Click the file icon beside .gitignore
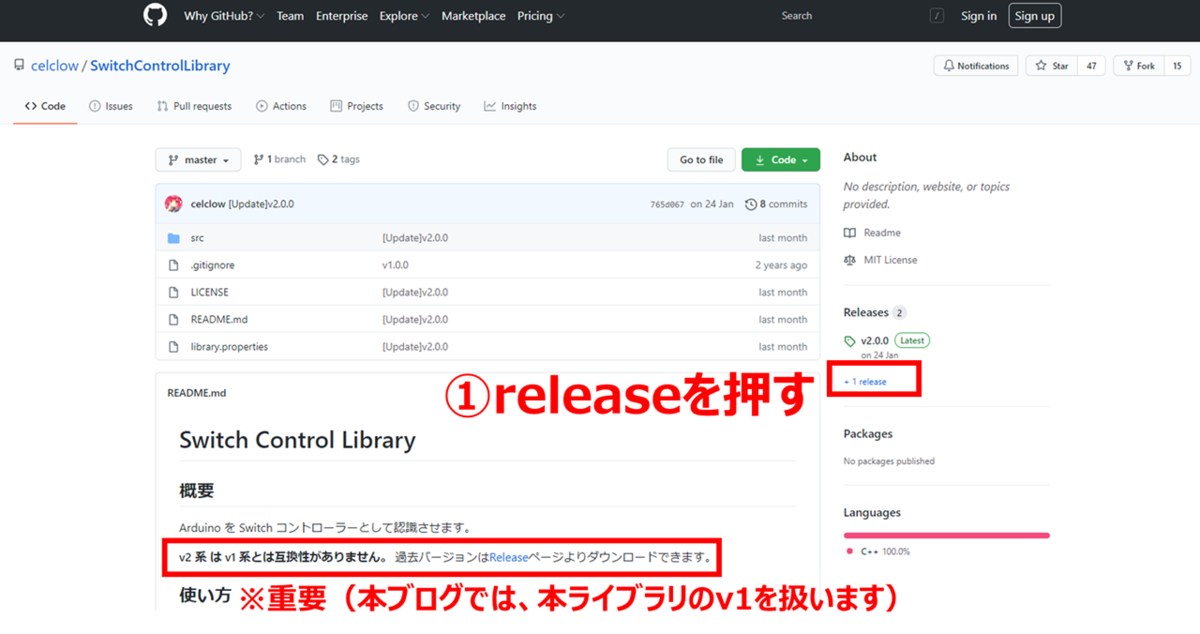Viewport: 1200px width, 634px height. click(x=173, y=265)
